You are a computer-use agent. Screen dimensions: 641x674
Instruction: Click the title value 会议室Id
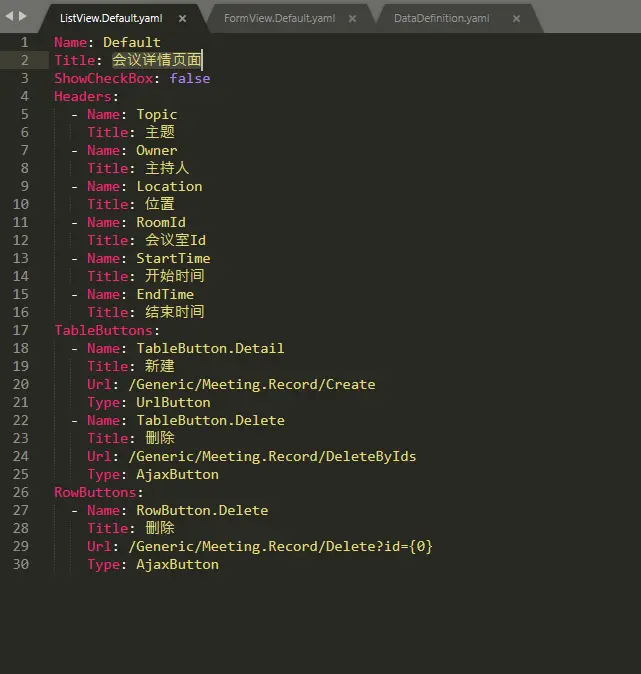coord(175,240)
